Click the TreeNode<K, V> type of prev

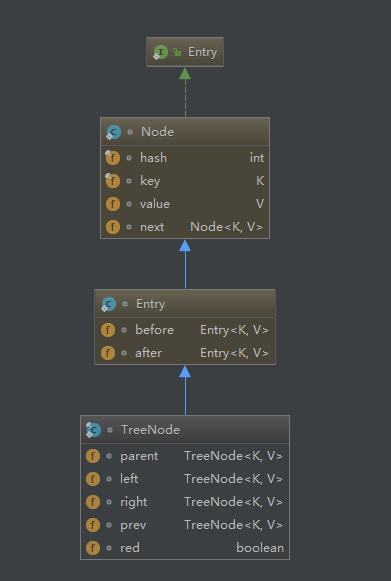[233, 525]
